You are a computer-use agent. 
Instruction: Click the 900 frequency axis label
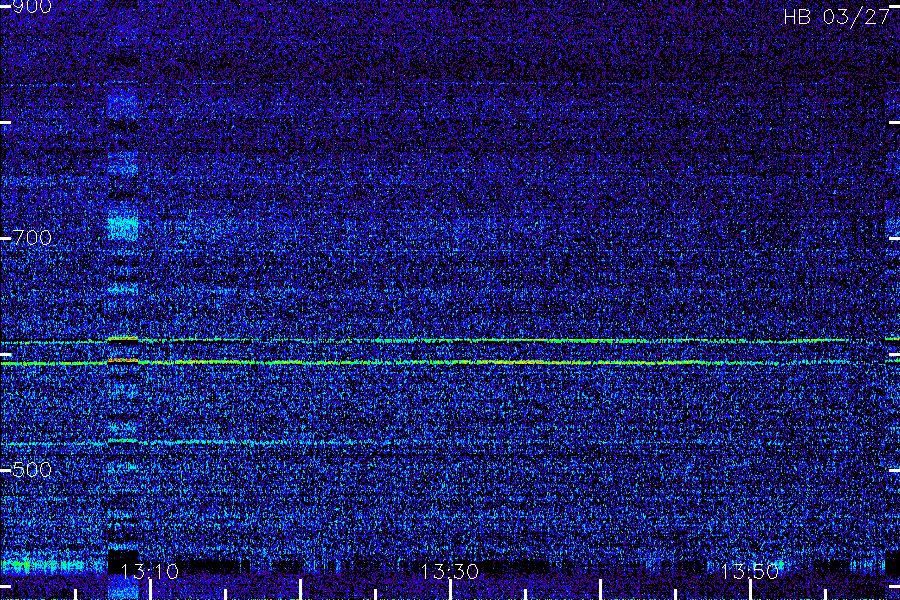click(x=32, y=7)
